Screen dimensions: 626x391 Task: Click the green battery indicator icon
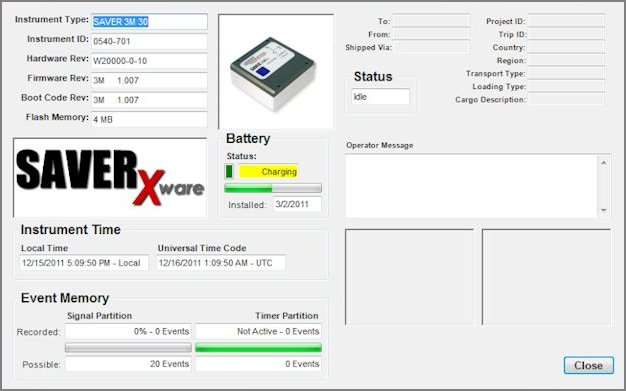tap(229, 171)
